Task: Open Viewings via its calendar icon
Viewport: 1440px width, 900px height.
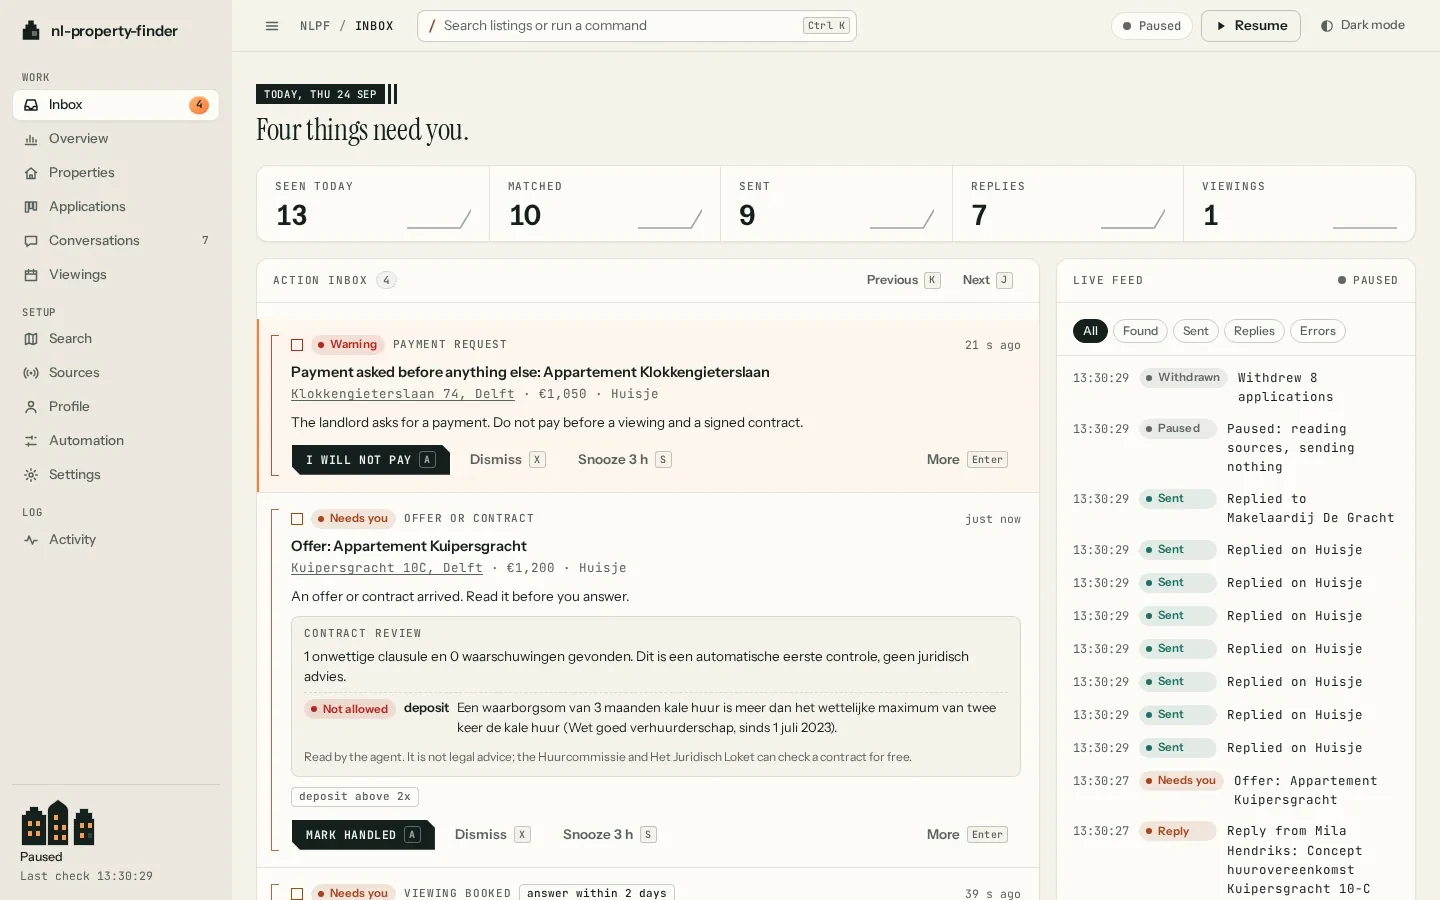Action: click(x=31, y=275)
